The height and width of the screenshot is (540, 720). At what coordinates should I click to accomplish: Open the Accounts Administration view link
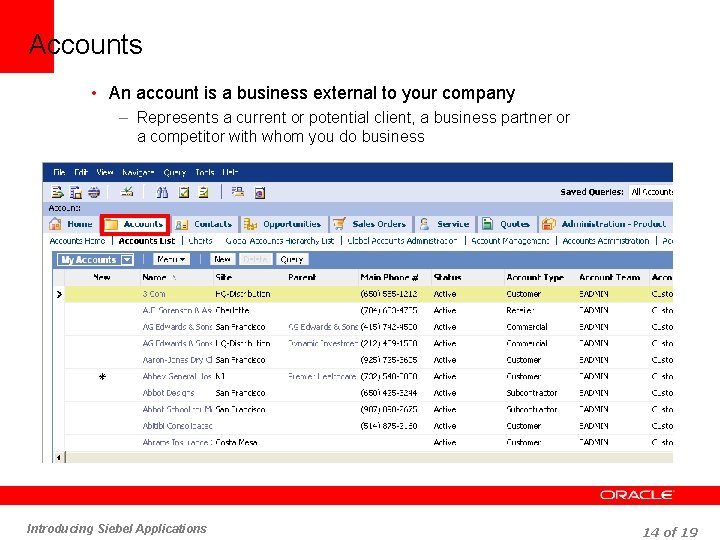click(606, 241)
